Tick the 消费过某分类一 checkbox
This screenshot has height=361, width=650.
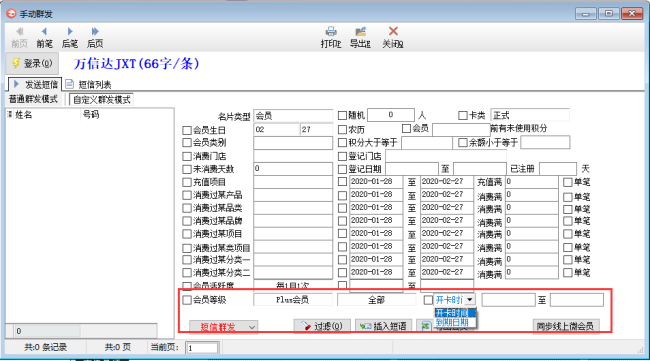tap(187, 260)
